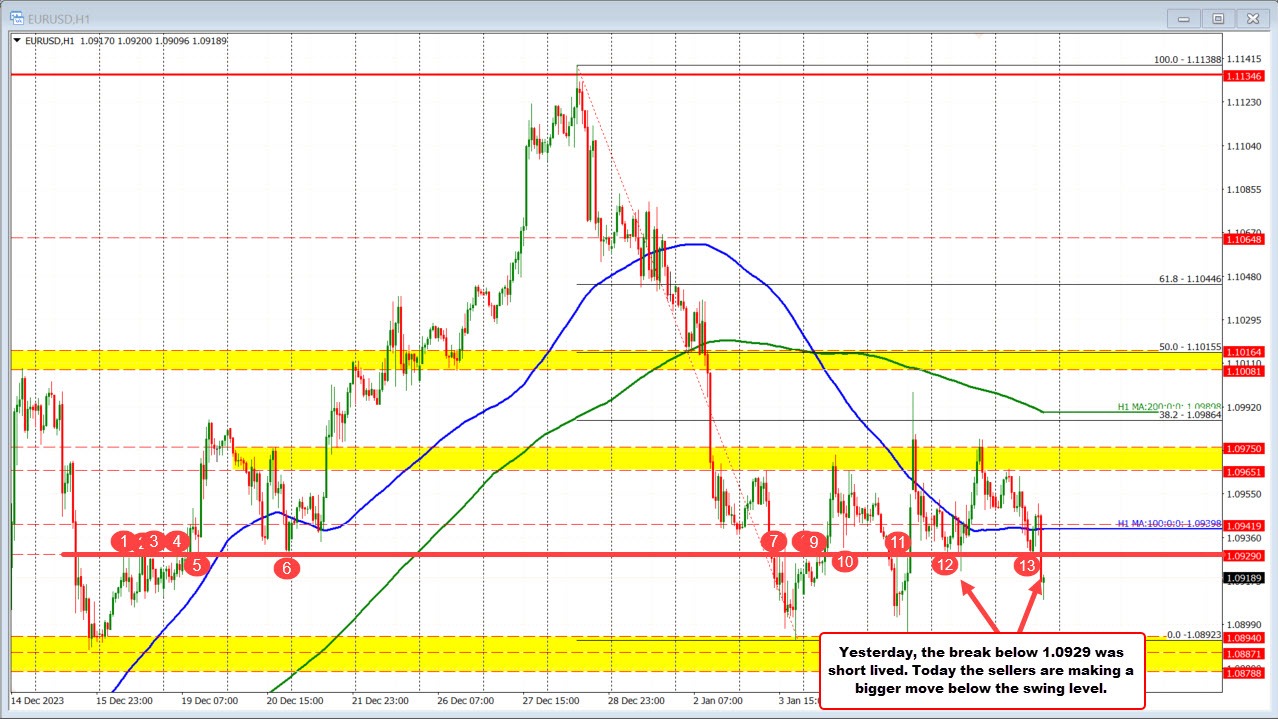
Task: Click marker 13 at the recent price drop
Action: [1027, 565]
